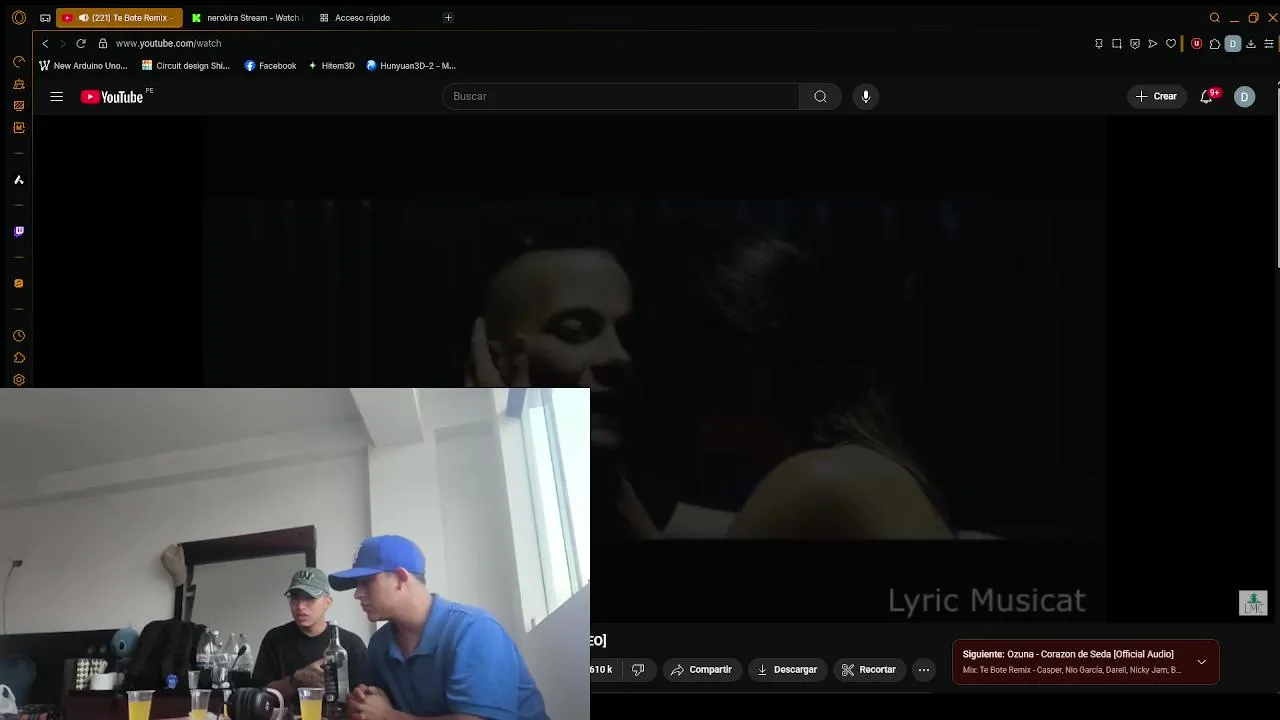Click LMC channel watermark in video
Screen dimensions: 1280x720
pos(1253,603)
